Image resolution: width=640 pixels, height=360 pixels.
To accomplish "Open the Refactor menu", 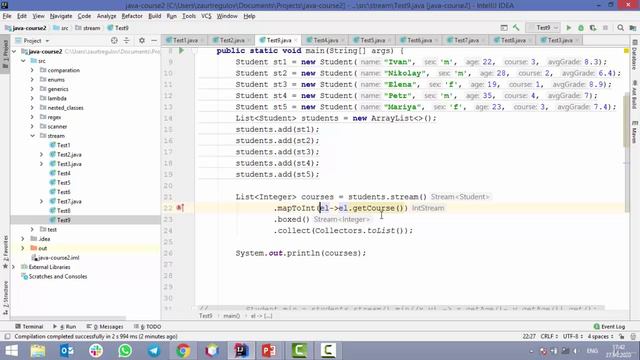I will [x=132, y=16].
